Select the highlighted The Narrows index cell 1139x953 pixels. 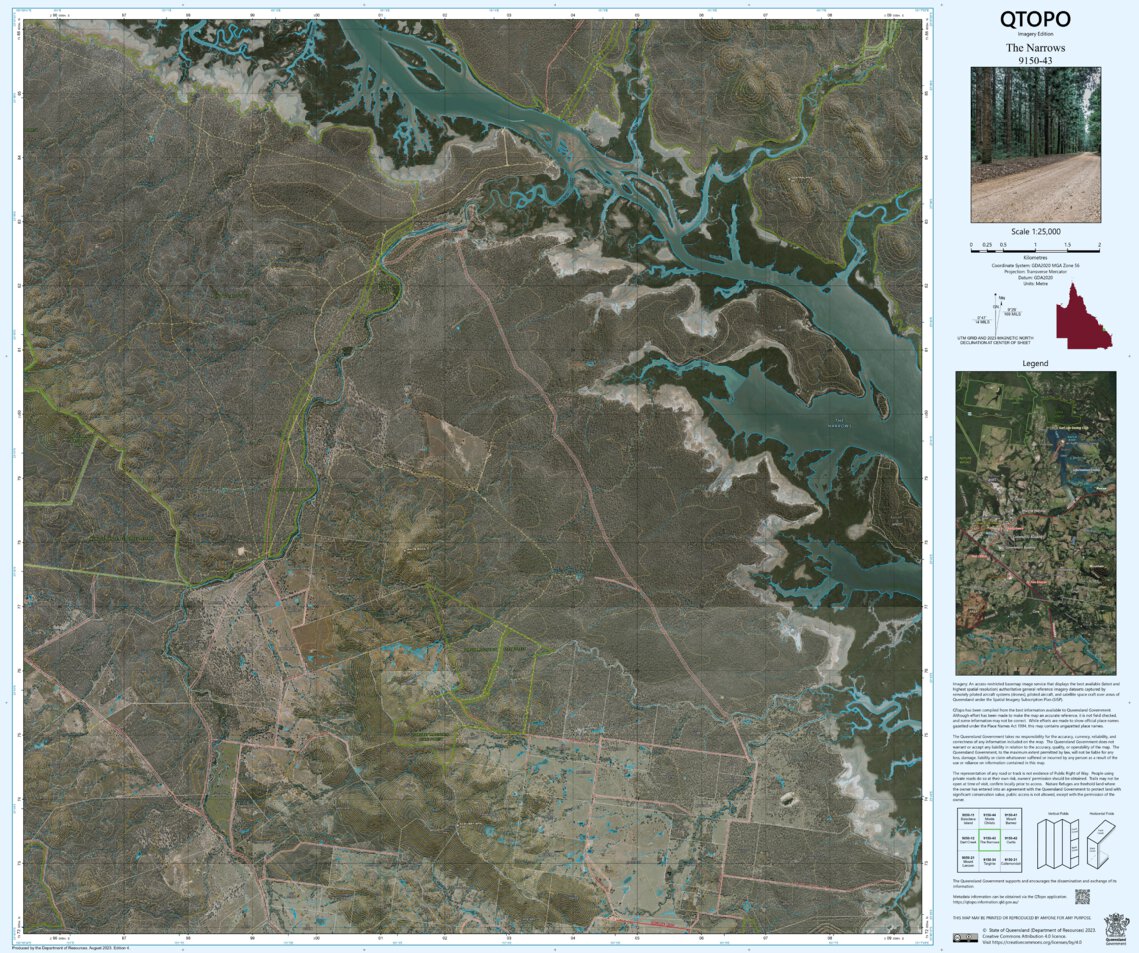[x=990, y=840]
